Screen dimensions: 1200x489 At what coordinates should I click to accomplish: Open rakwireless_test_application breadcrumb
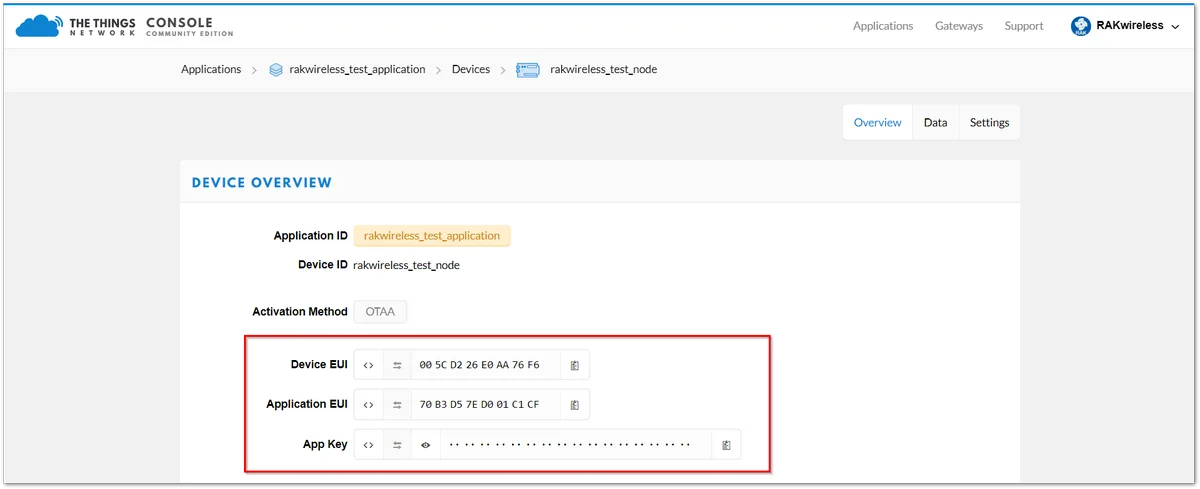(357, 69)
